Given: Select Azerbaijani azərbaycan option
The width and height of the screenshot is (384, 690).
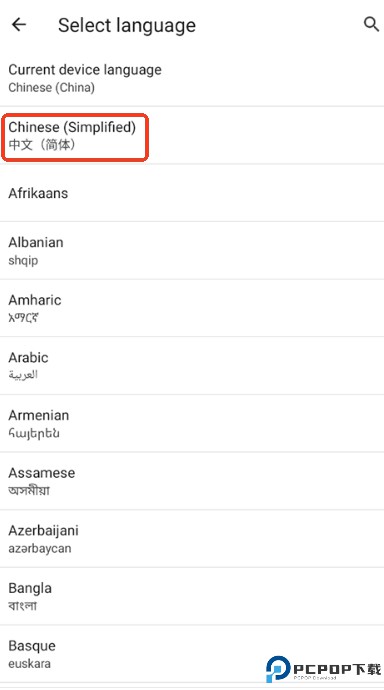Looking at the screenshot, I should coord(192,539).
